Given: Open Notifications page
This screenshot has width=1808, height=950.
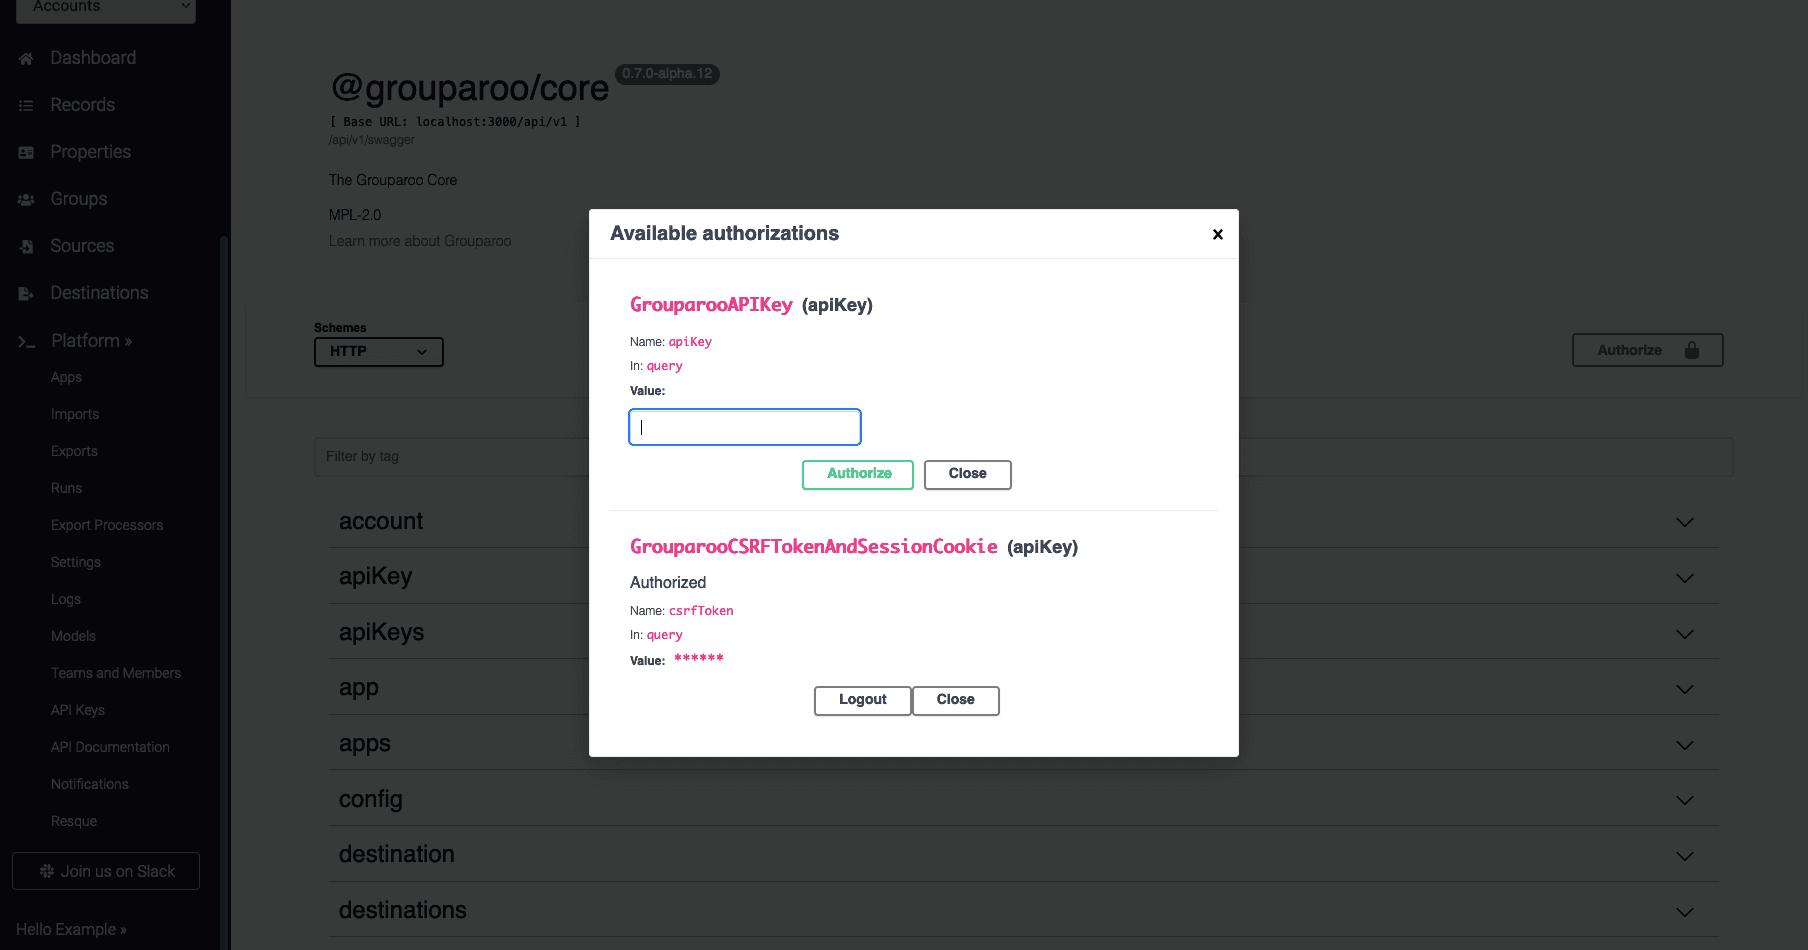Looking at the screenshot, I should (90, 784).
